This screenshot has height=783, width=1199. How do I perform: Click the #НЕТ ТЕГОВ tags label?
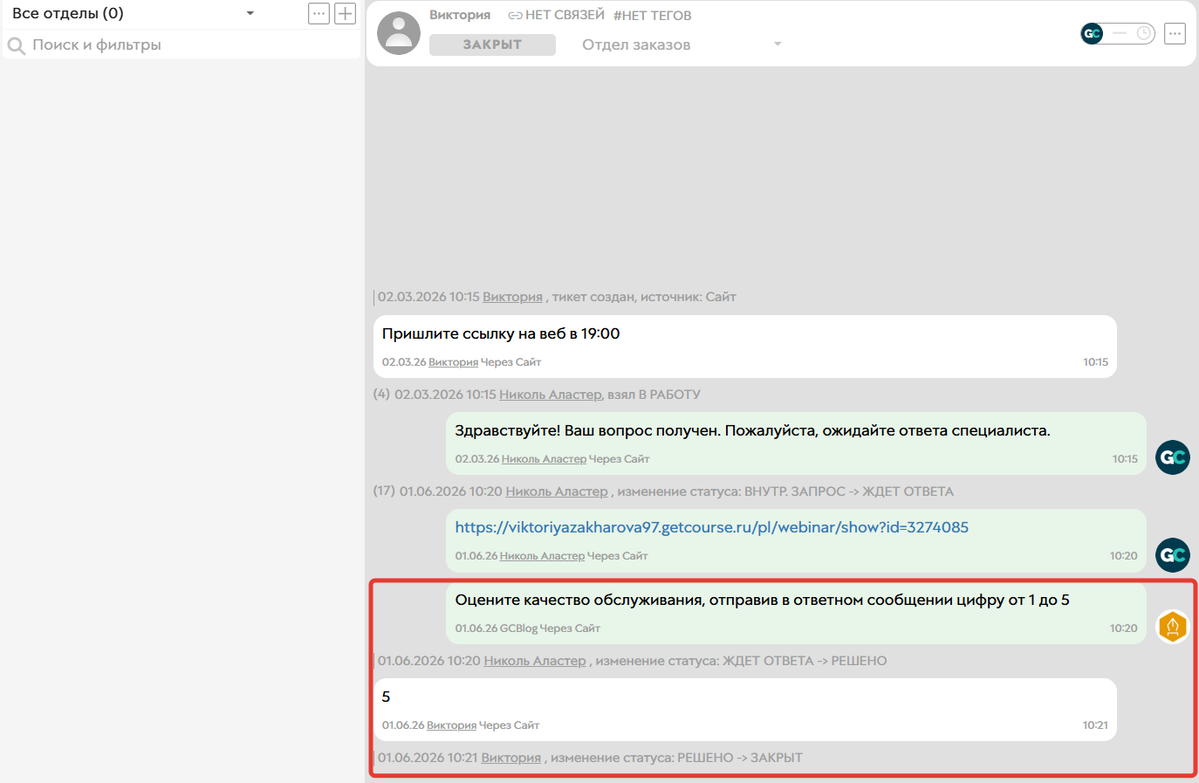pos(652,15)
